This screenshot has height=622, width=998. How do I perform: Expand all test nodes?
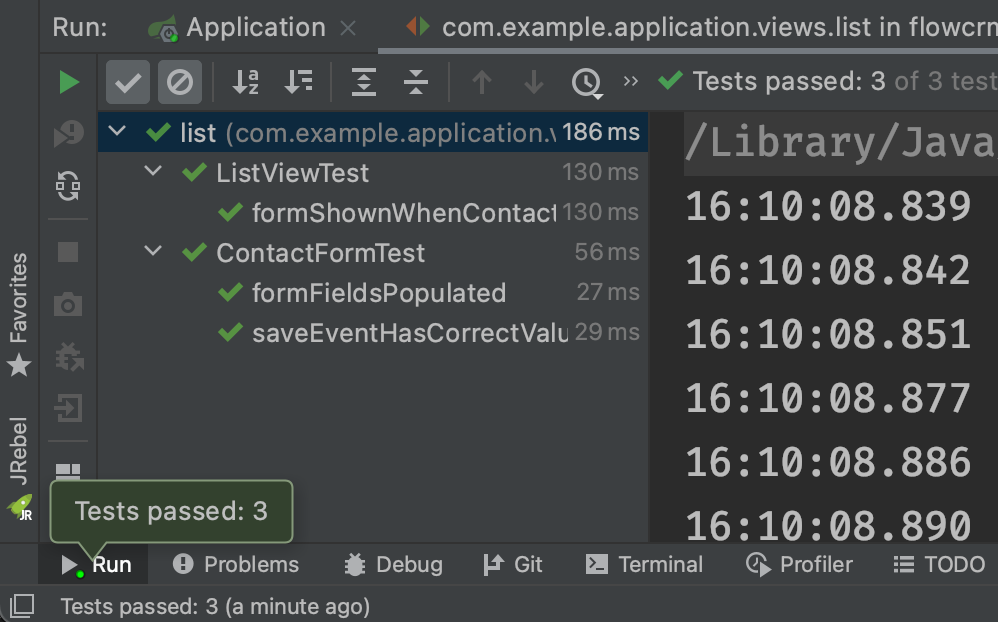point(364,82)
